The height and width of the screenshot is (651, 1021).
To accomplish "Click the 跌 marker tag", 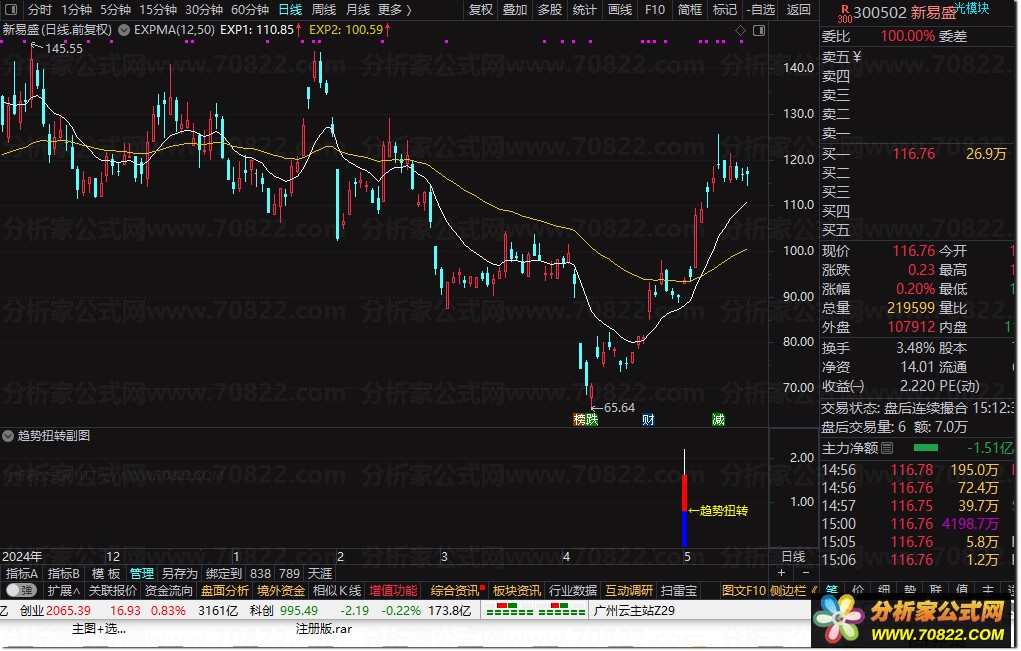I will coord(591,420).
